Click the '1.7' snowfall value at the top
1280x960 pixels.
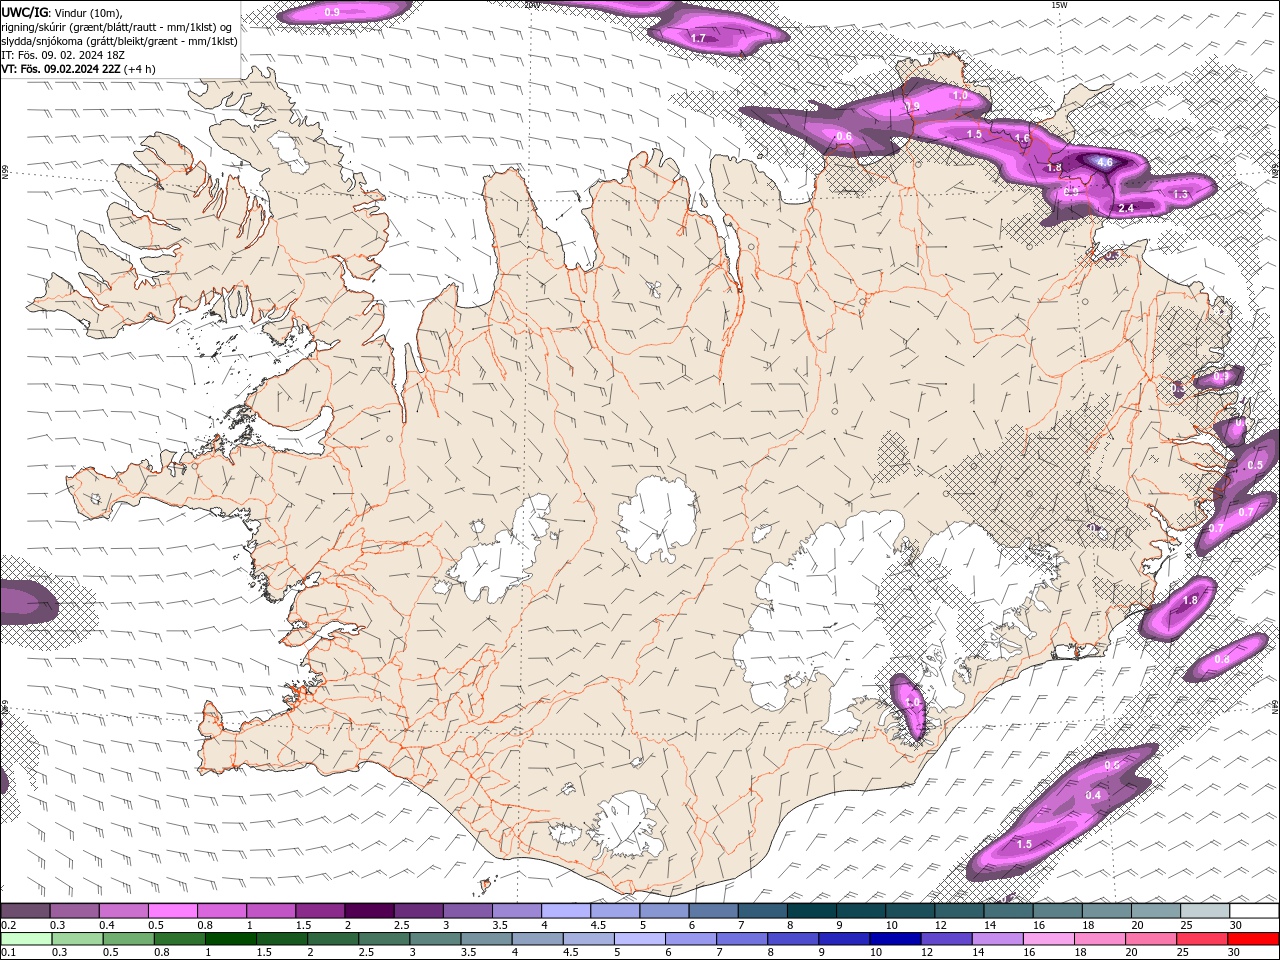699,38
